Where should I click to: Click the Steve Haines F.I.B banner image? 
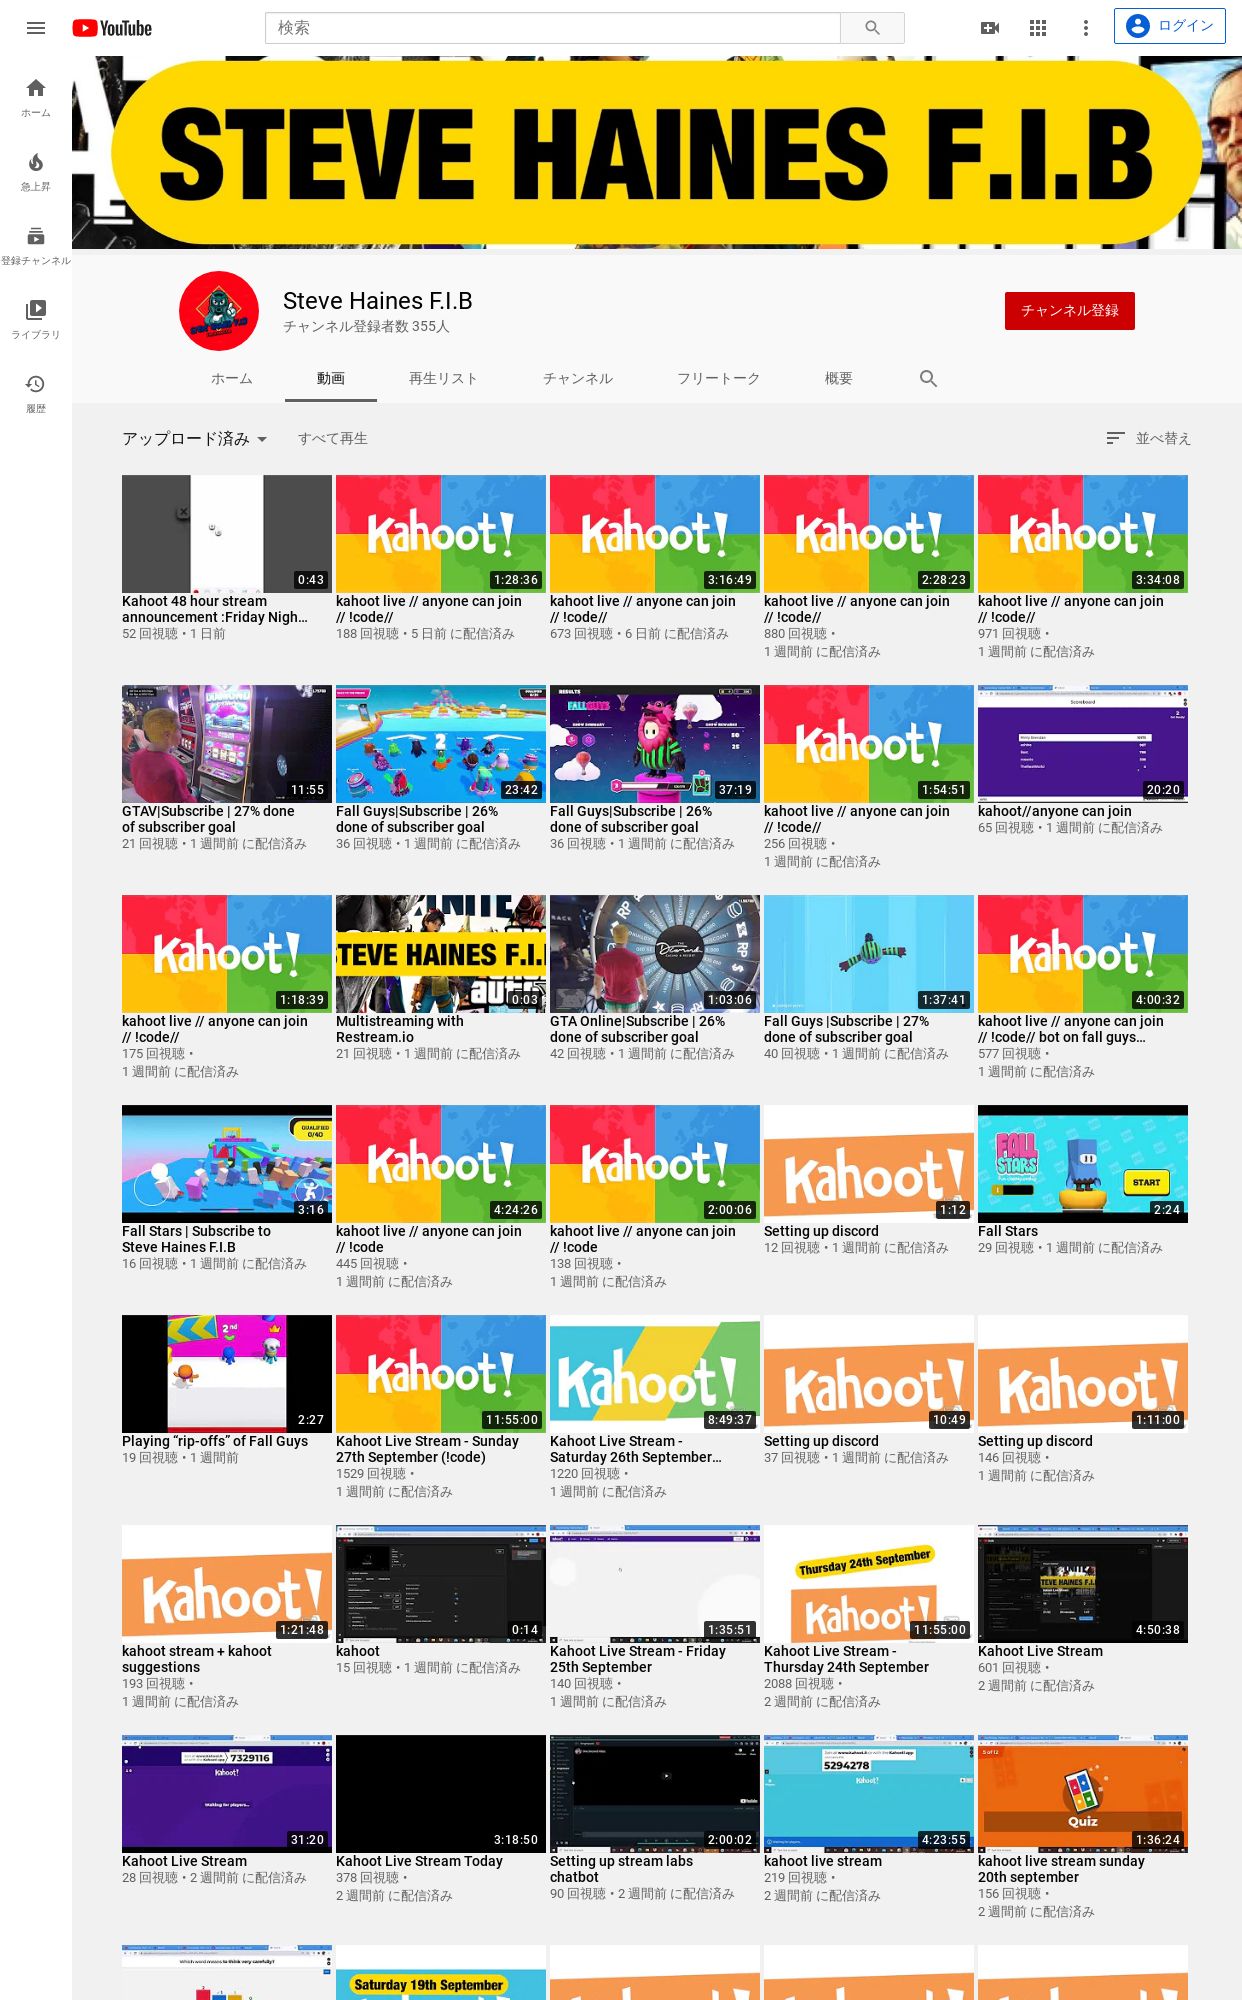pyautogui.click(x=656, y=152)
